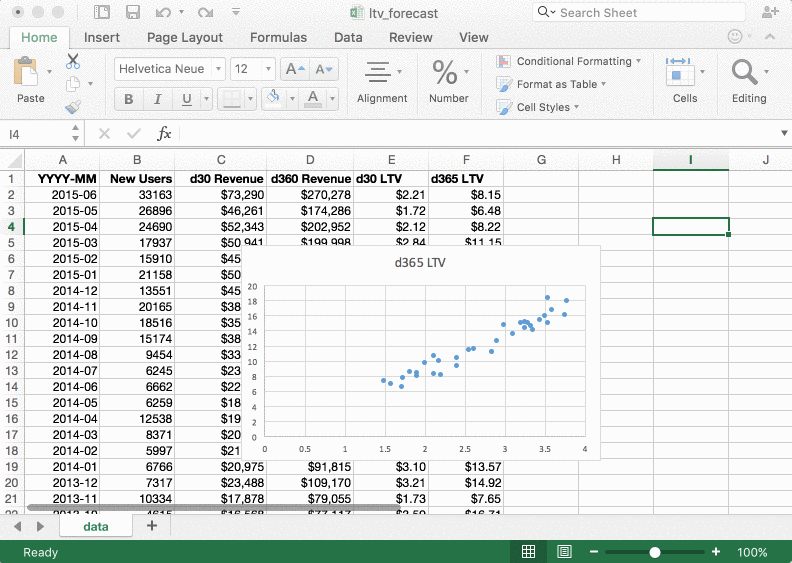Open the Quick Access Toolbar customize arrow
The width and height of the screenshot is (792, 563).
click(x=235, y=12)
